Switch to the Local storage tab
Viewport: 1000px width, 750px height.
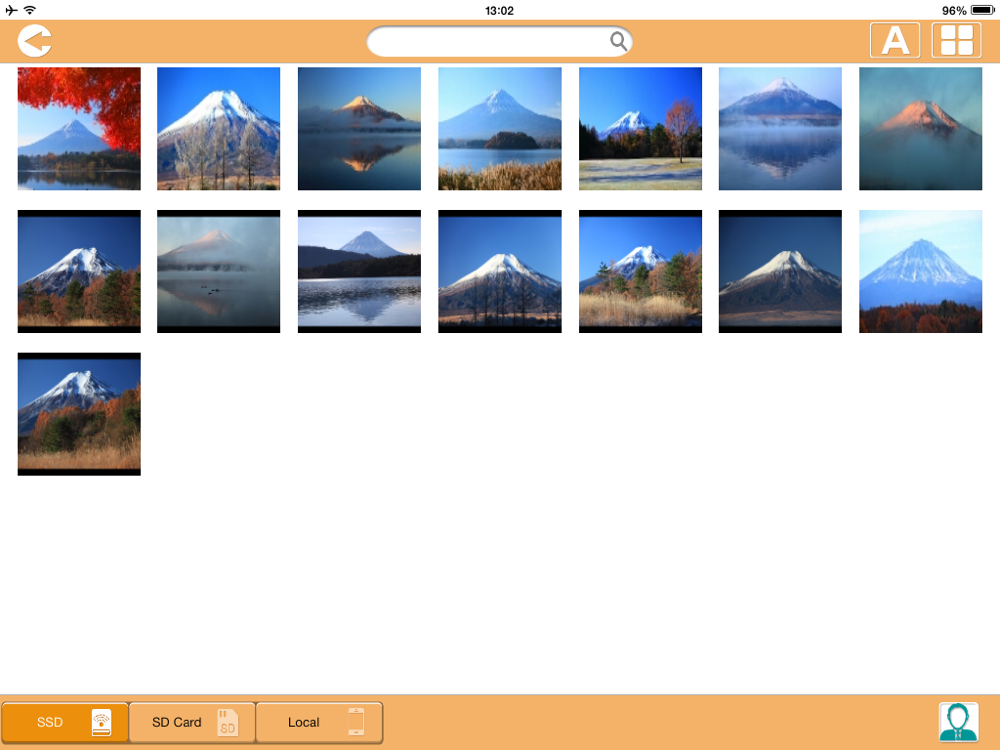pos(319,723)
